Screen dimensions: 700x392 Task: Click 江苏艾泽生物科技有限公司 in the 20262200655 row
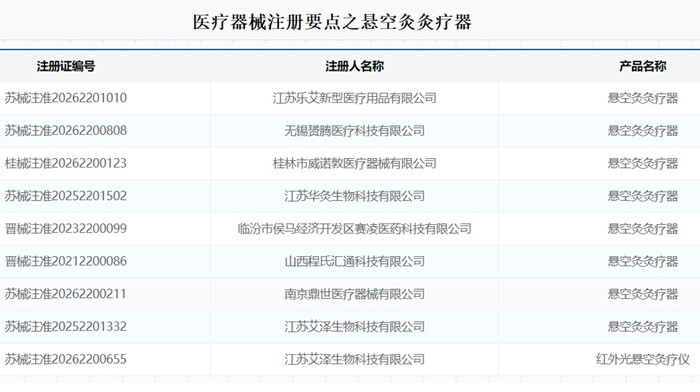coord(354,359)
